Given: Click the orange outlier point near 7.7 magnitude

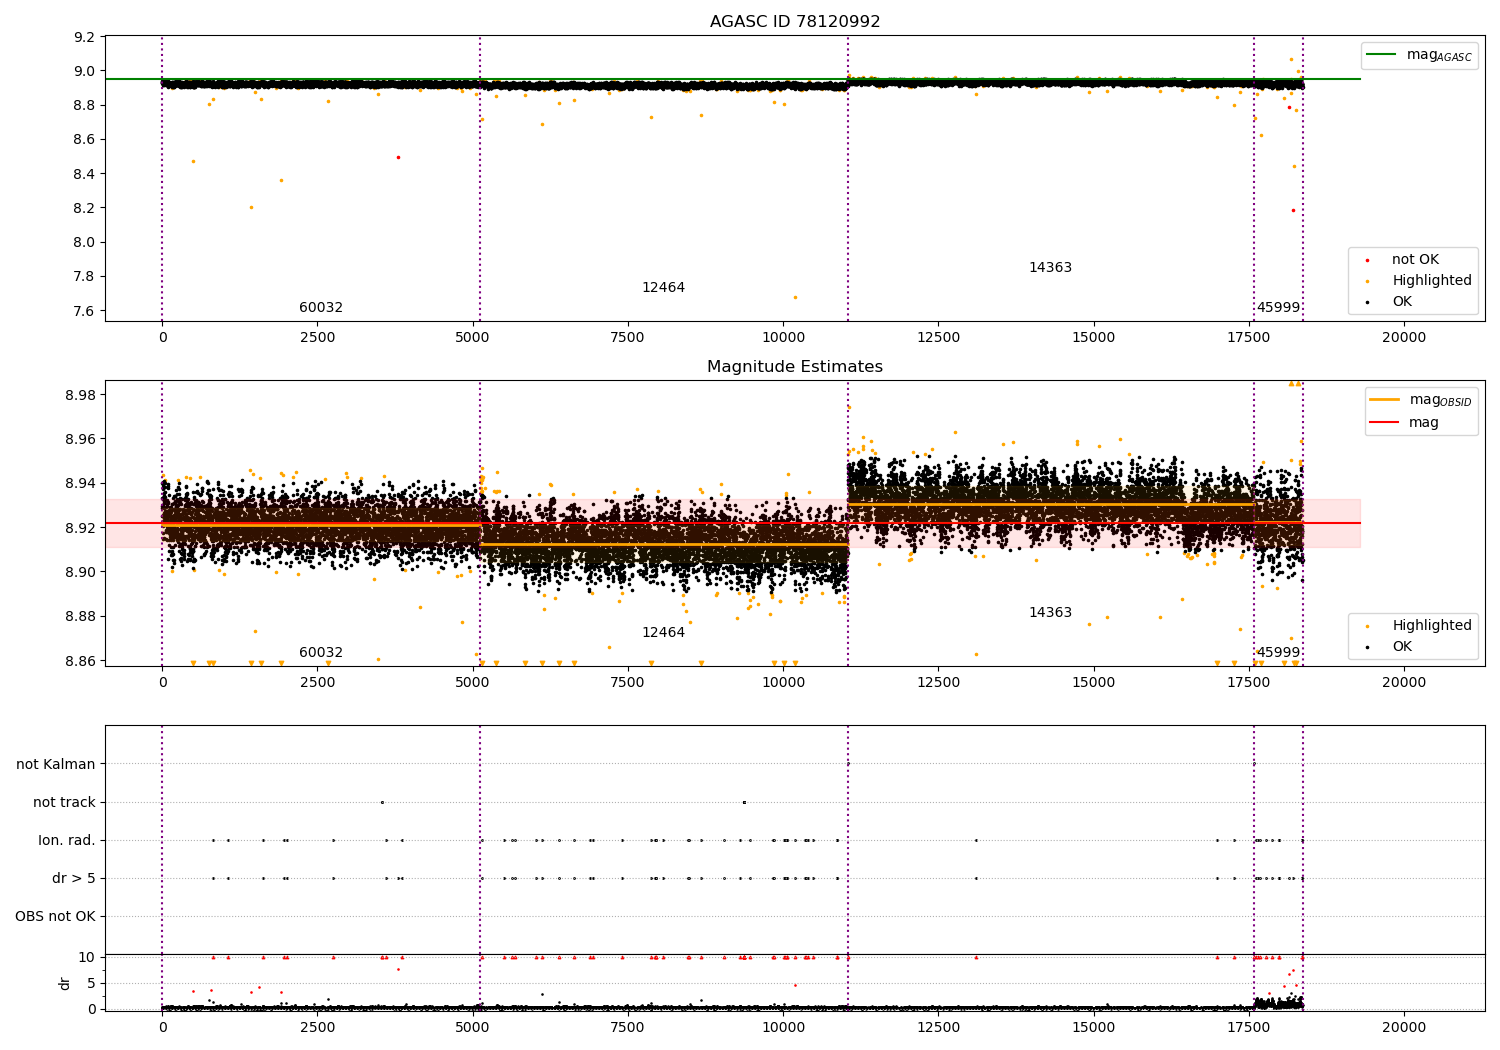Looking at the screenshot, I should [x=795, y=297].
